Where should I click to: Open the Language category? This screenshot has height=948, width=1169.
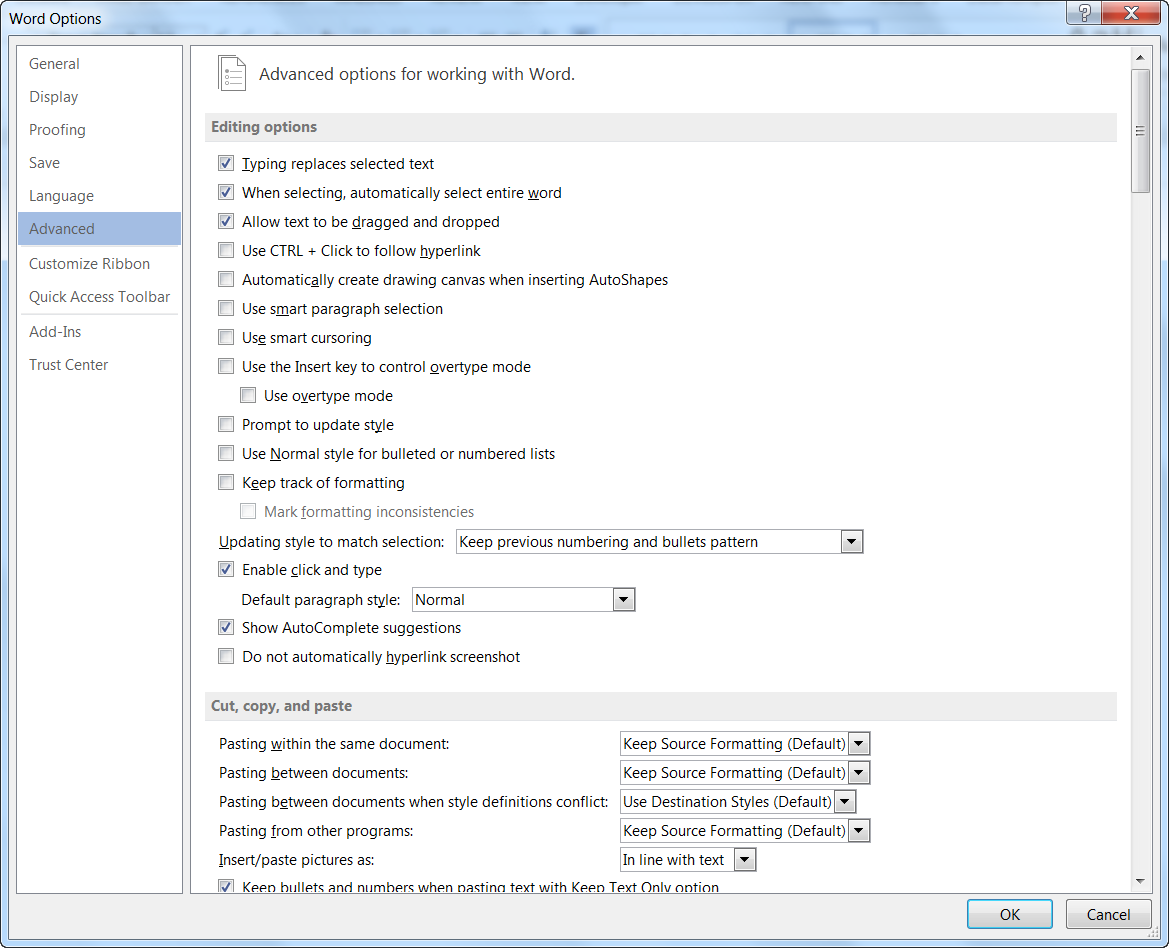pyautogui.click(x=99, y=196)
